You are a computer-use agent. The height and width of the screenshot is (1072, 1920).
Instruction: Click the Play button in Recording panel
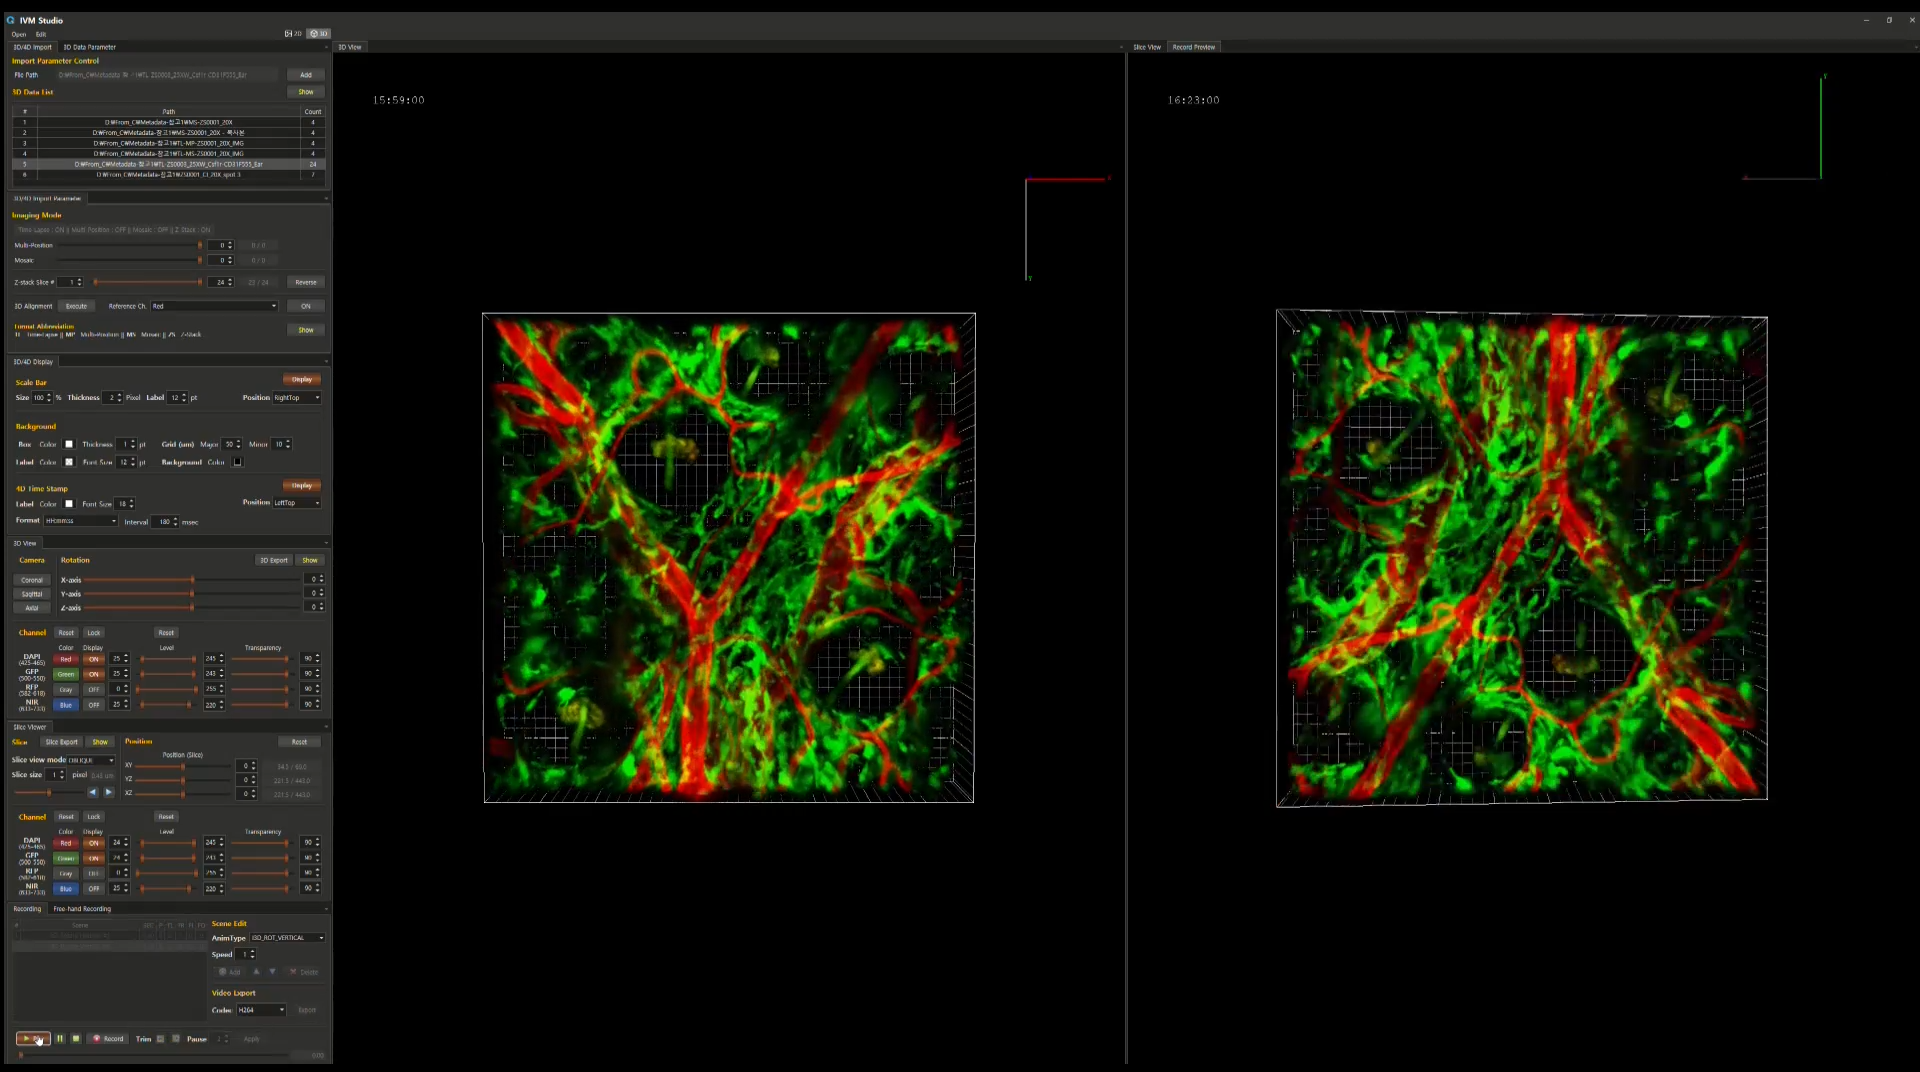(x=32, y=1038)
